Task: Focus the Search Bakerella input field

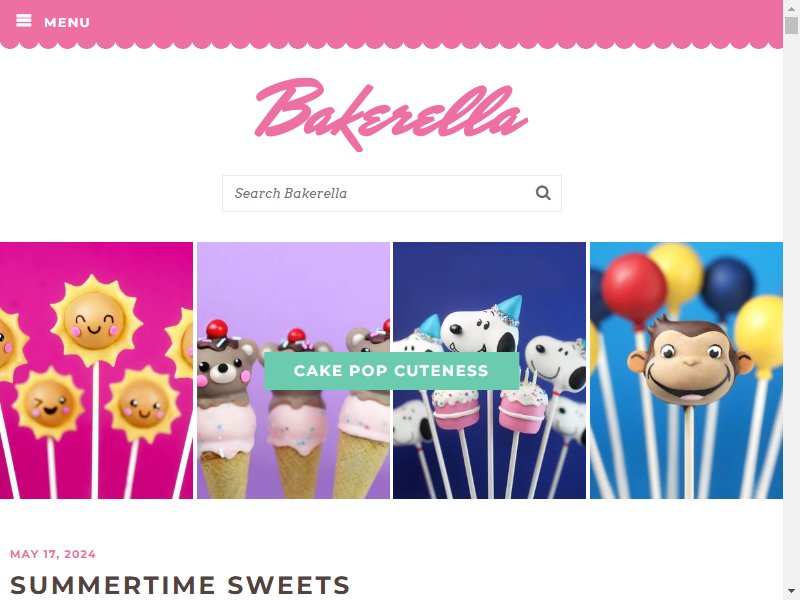Action: [x=392, y=193]
